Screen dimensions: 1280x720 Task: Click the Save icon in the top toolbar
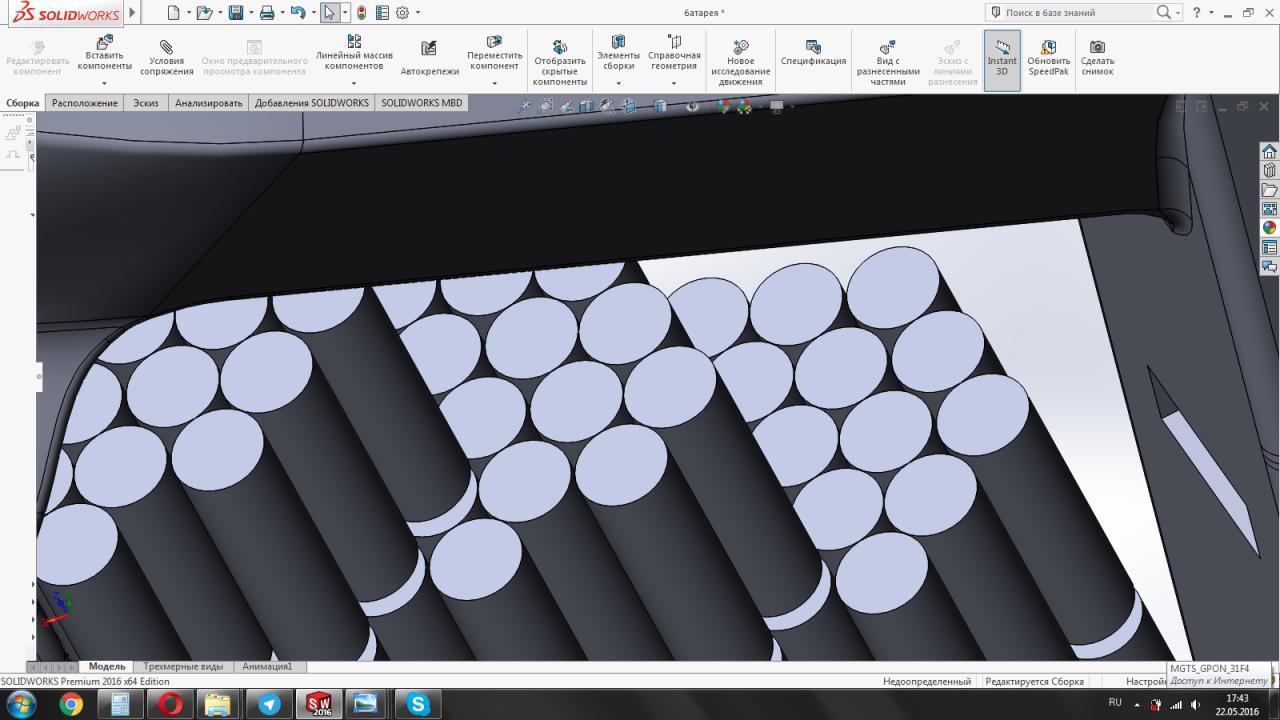(x=235, y=13)
